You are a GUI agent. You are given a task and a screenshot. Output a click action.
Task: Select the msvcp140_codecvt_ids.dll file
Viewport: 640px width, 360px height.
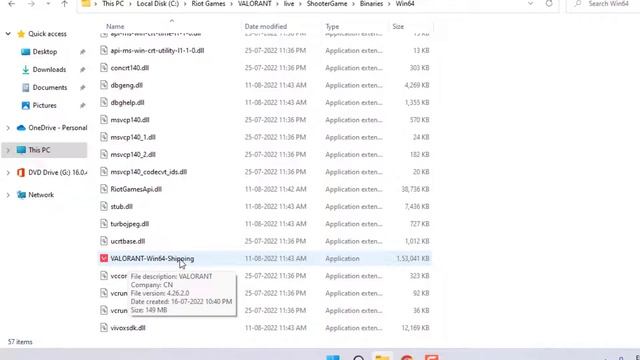[149, 172]
